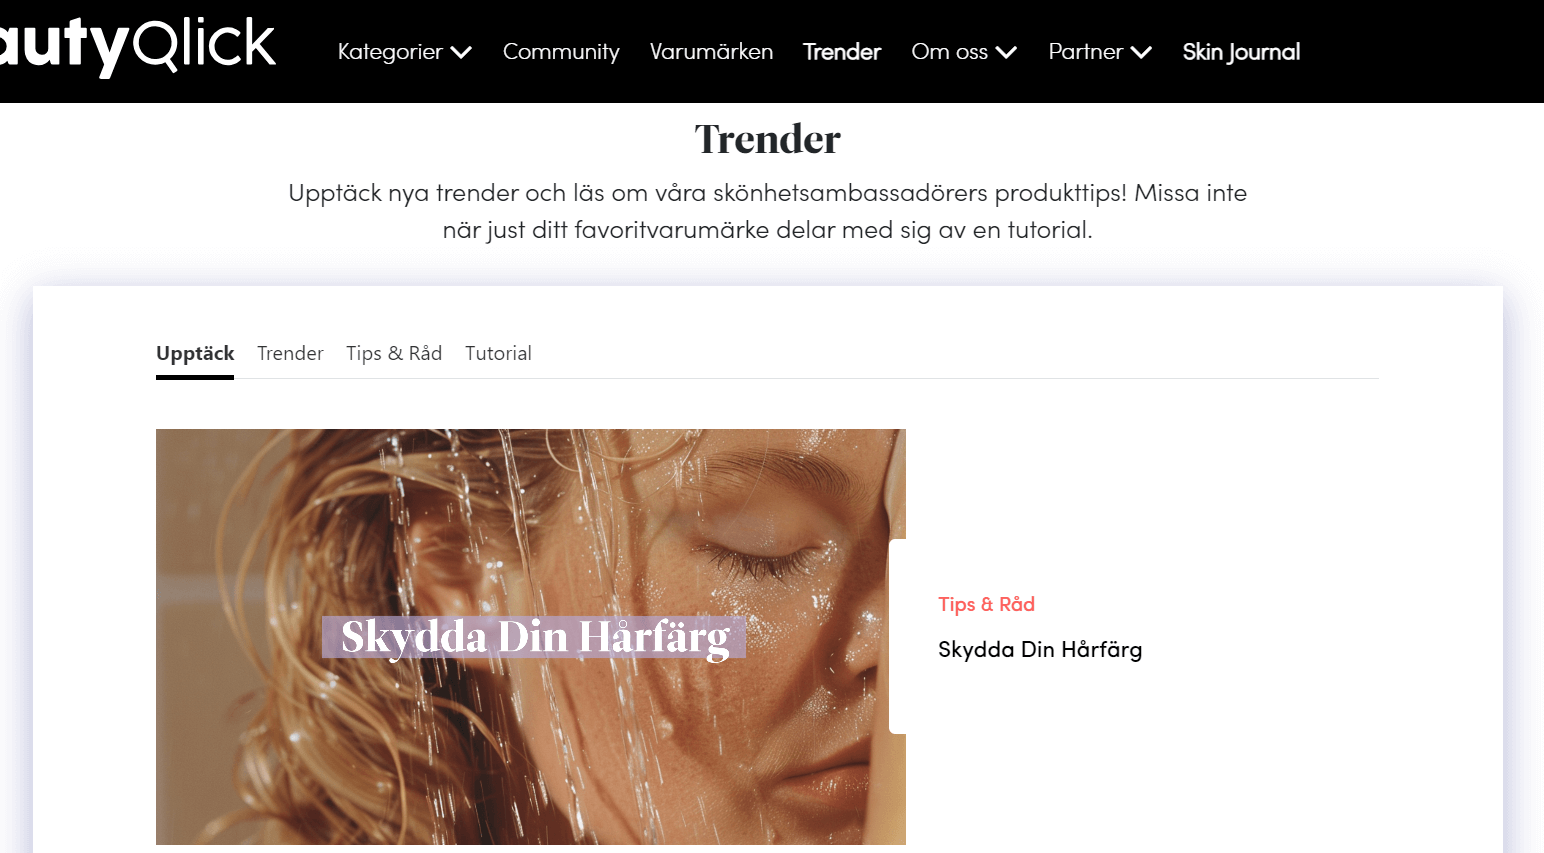Go to the Community page

coord(561,52)
